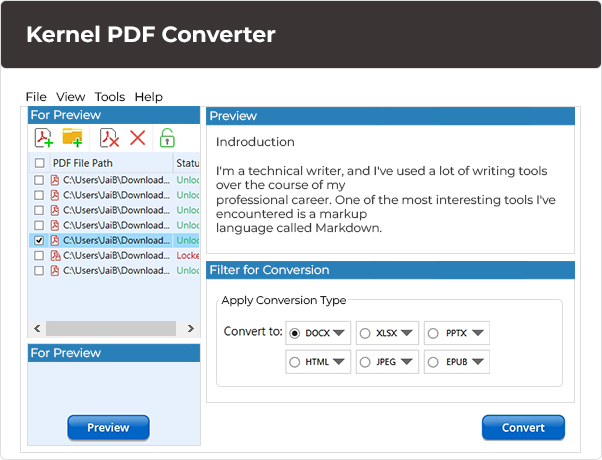The width and height of the screenshot is (602, 460).
Task: Click PDF icon of the Locked file row
Action: point(55,255)
